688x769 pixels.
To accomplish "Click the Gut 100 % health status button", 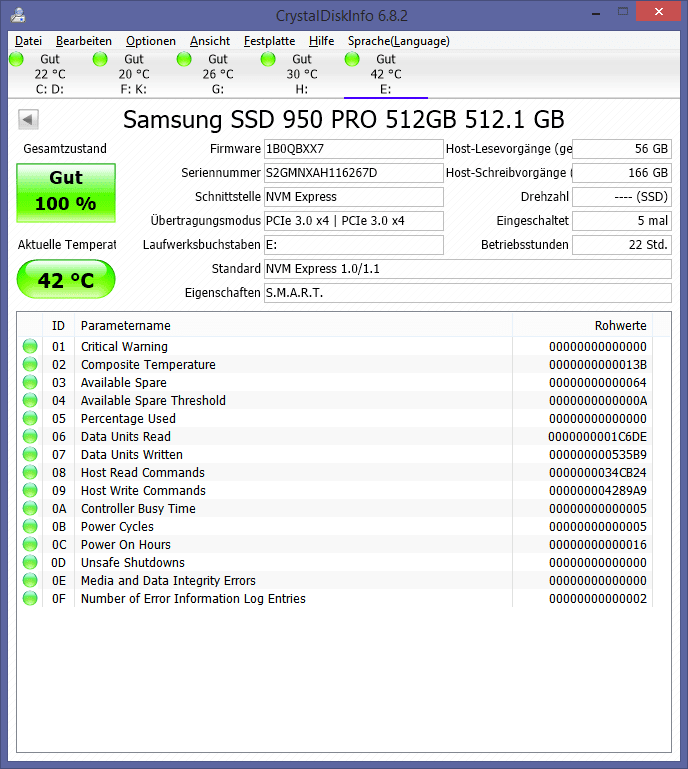I will tap(66, 193).
